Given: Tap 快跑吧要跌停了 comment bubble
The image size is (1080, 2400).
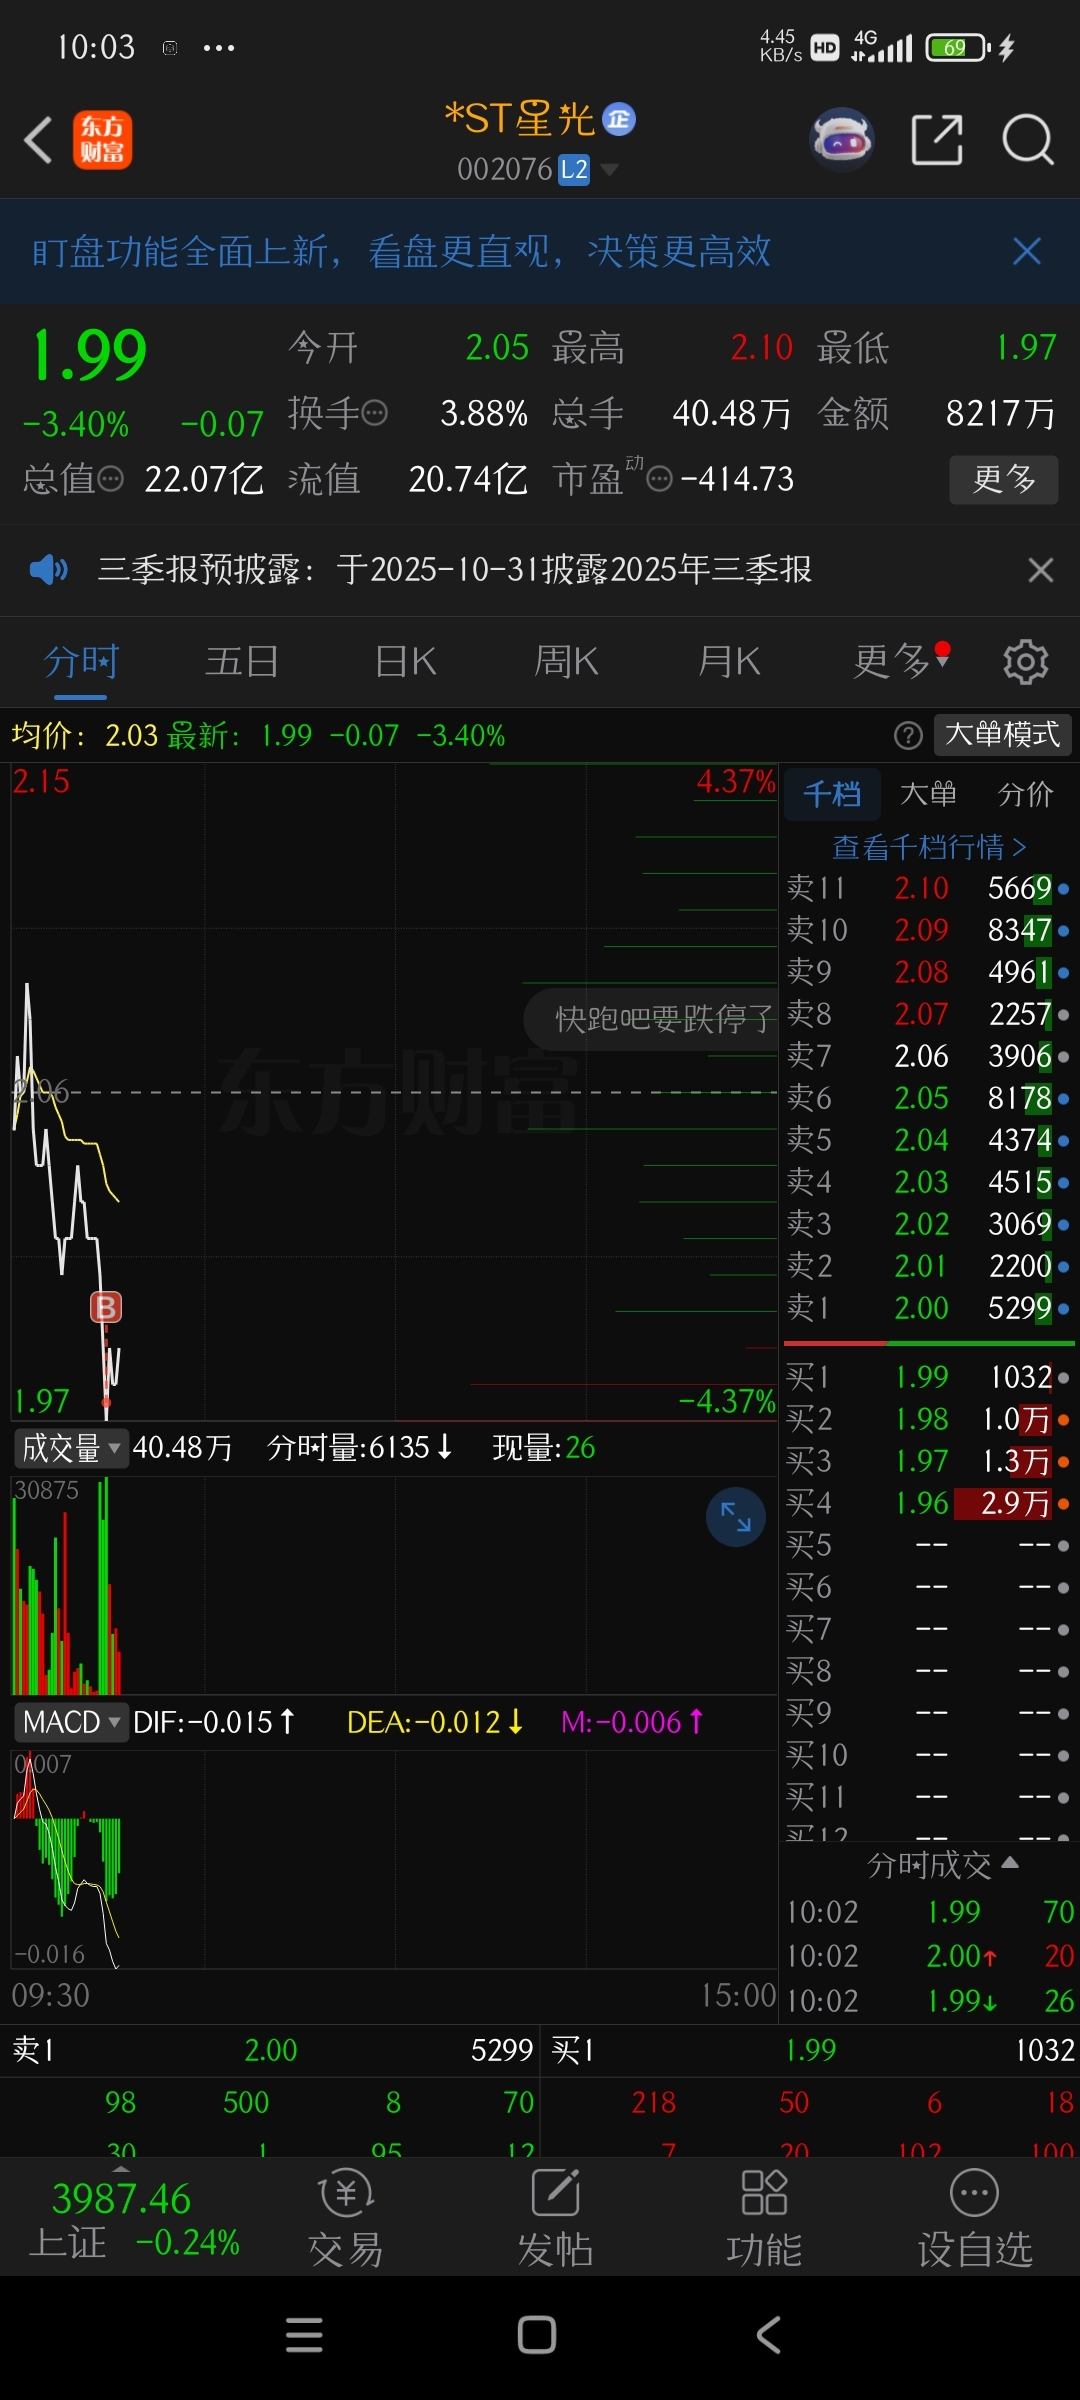Looking at the screenshot, I should (x=652, y=1019).
